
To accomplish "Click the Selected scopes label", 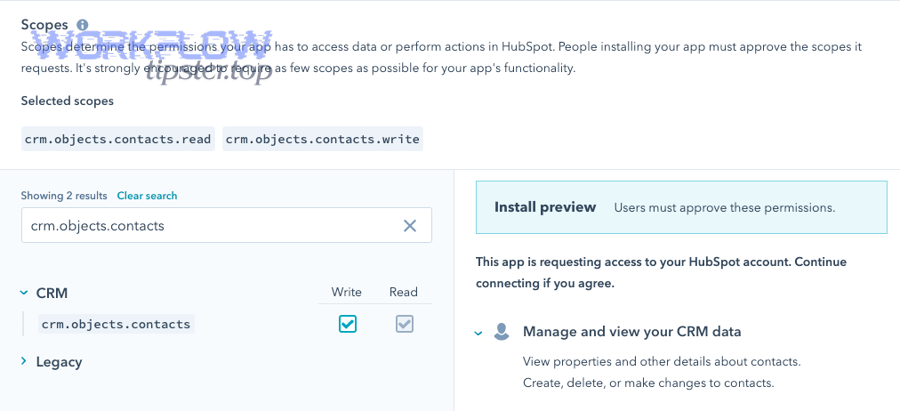I will [67, 101].
